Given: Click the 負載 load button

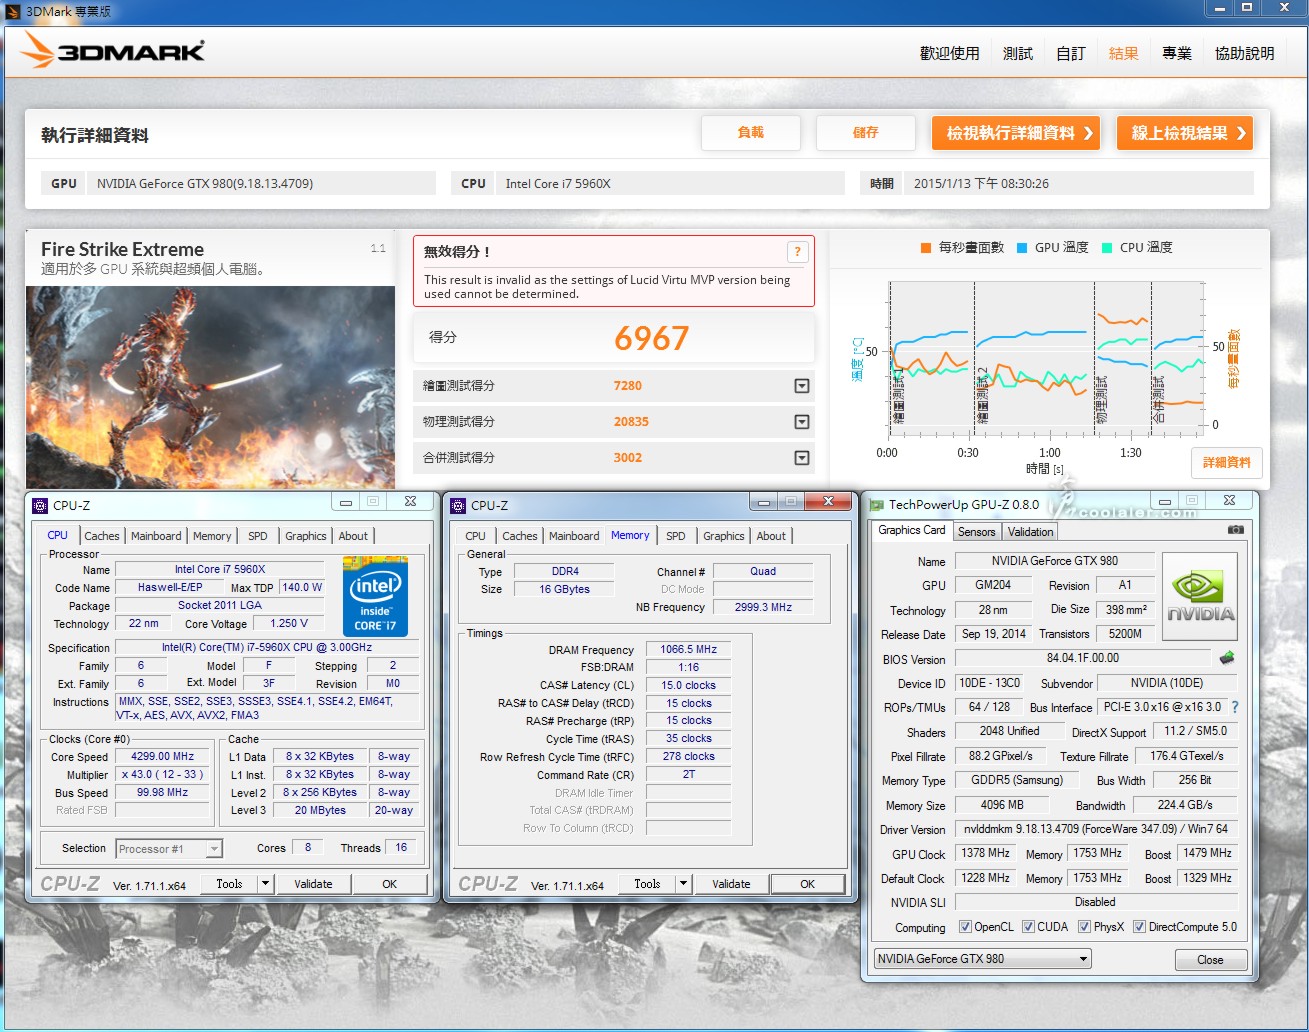Looking at the screenshot, I should 750,133.
